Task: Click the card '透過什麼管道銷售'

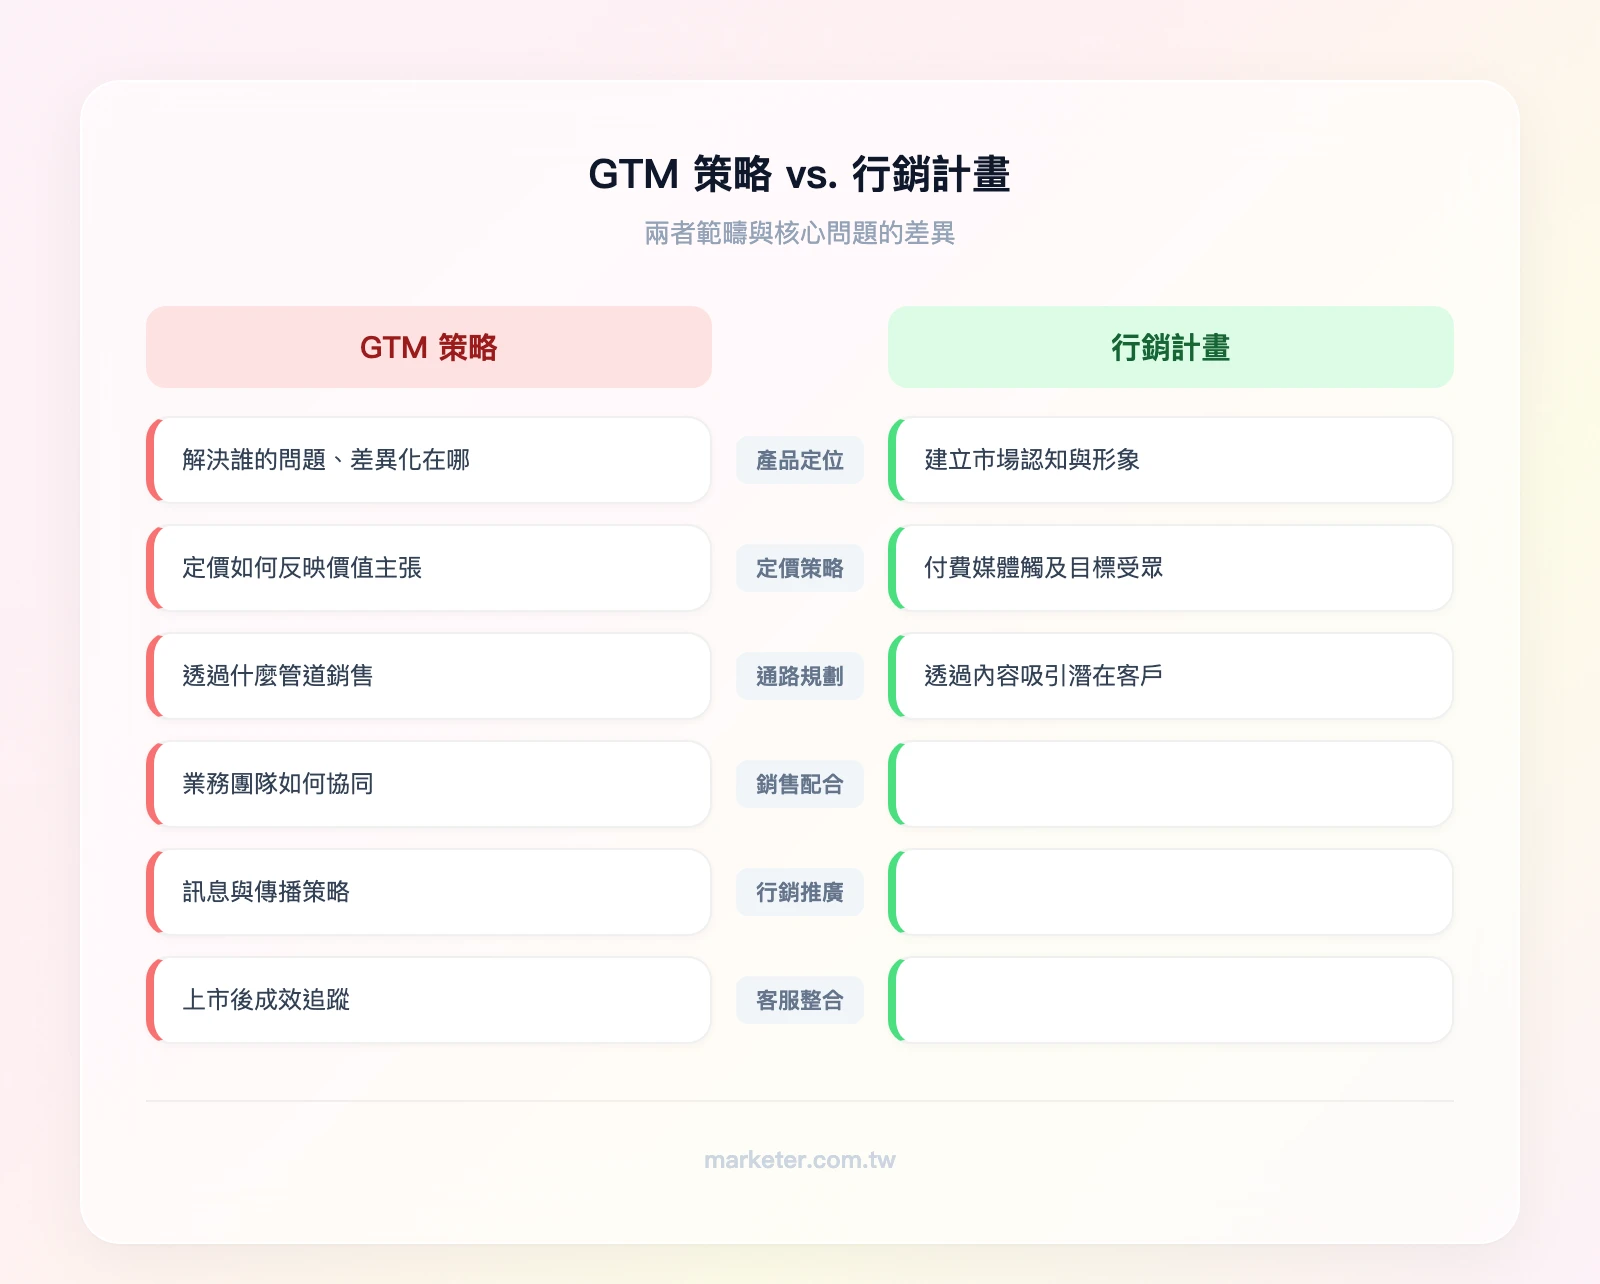Action: click(429, 676)
